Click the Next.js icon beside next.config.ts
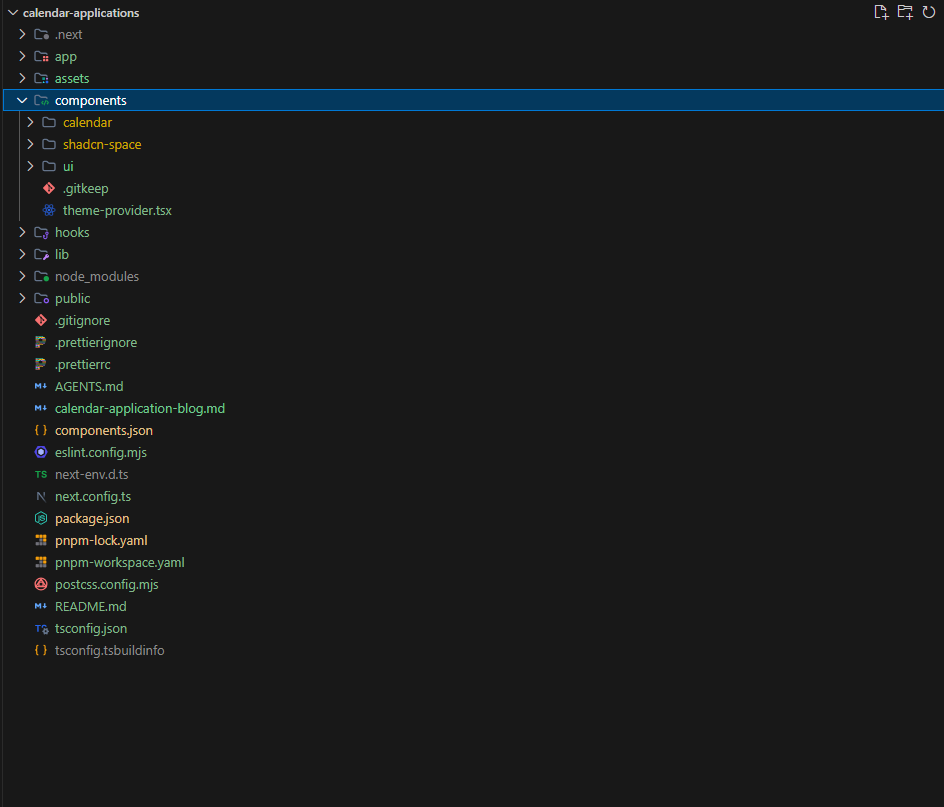944x807 pixels. [x=41, y=496]
